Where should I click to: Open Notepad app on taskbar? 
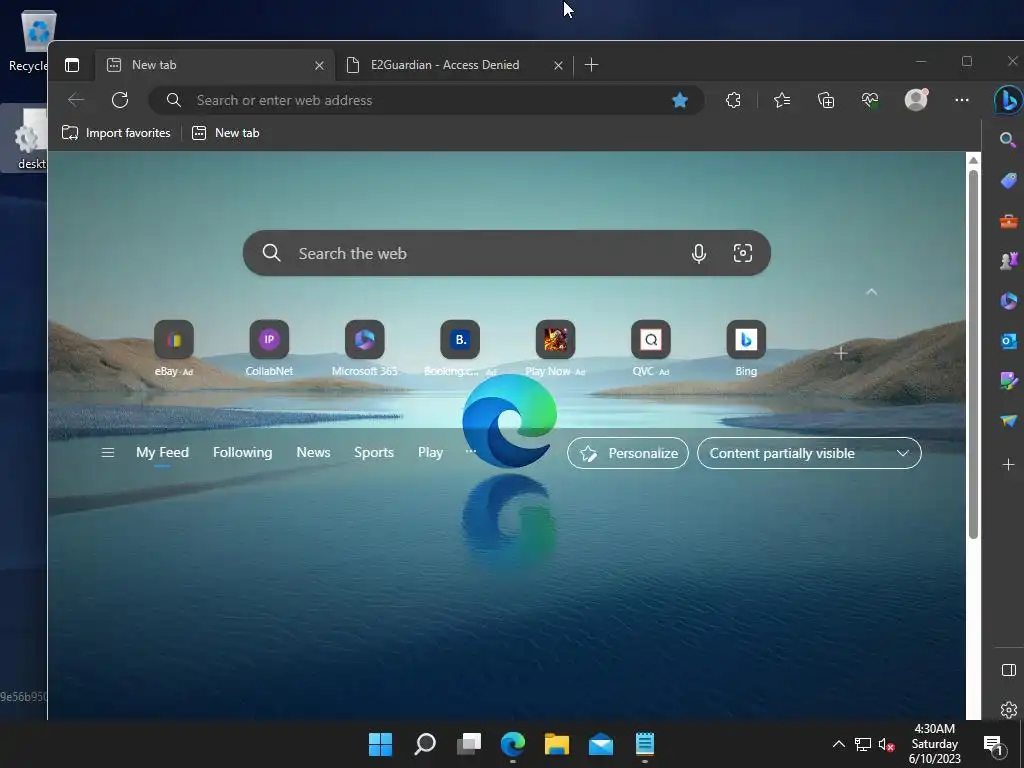[645, 744]
